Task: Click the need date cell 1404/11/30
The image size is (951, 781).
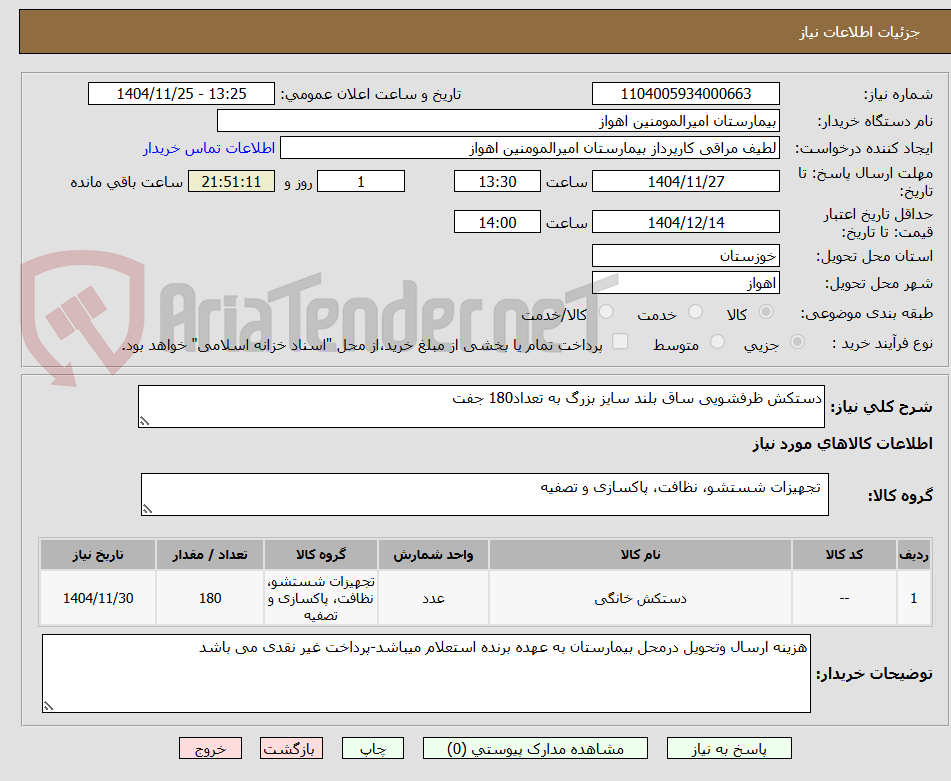Action: (98, 598)
